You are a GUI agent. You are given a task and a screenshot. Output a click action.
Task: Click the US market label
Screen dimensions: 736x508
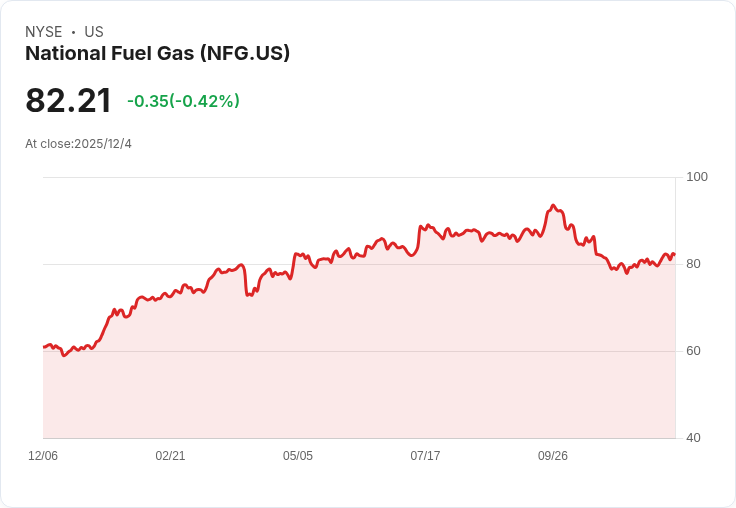pyautogui.click(x=93, y=32)
